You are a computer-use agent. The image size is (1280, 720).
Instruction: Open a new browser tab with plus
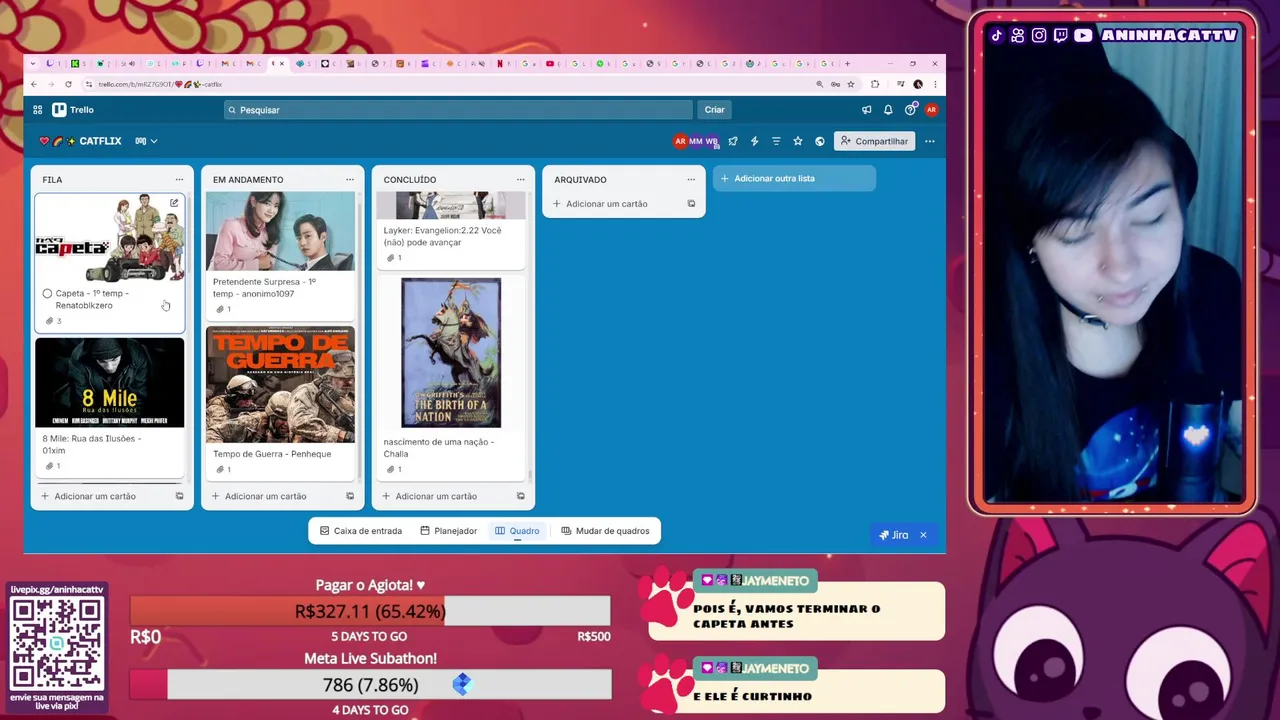click(x=848, y=64)
